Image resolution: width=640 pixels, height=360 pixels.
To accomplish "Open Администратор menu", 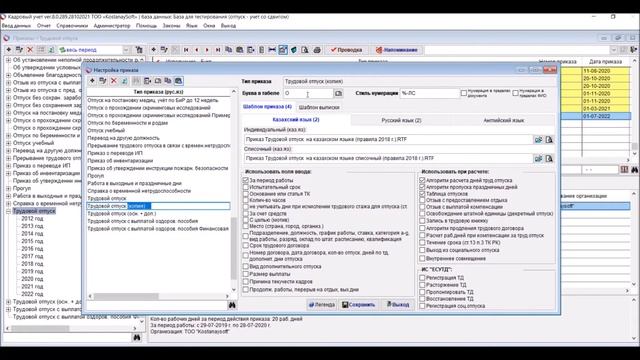I will coord(112,26).
